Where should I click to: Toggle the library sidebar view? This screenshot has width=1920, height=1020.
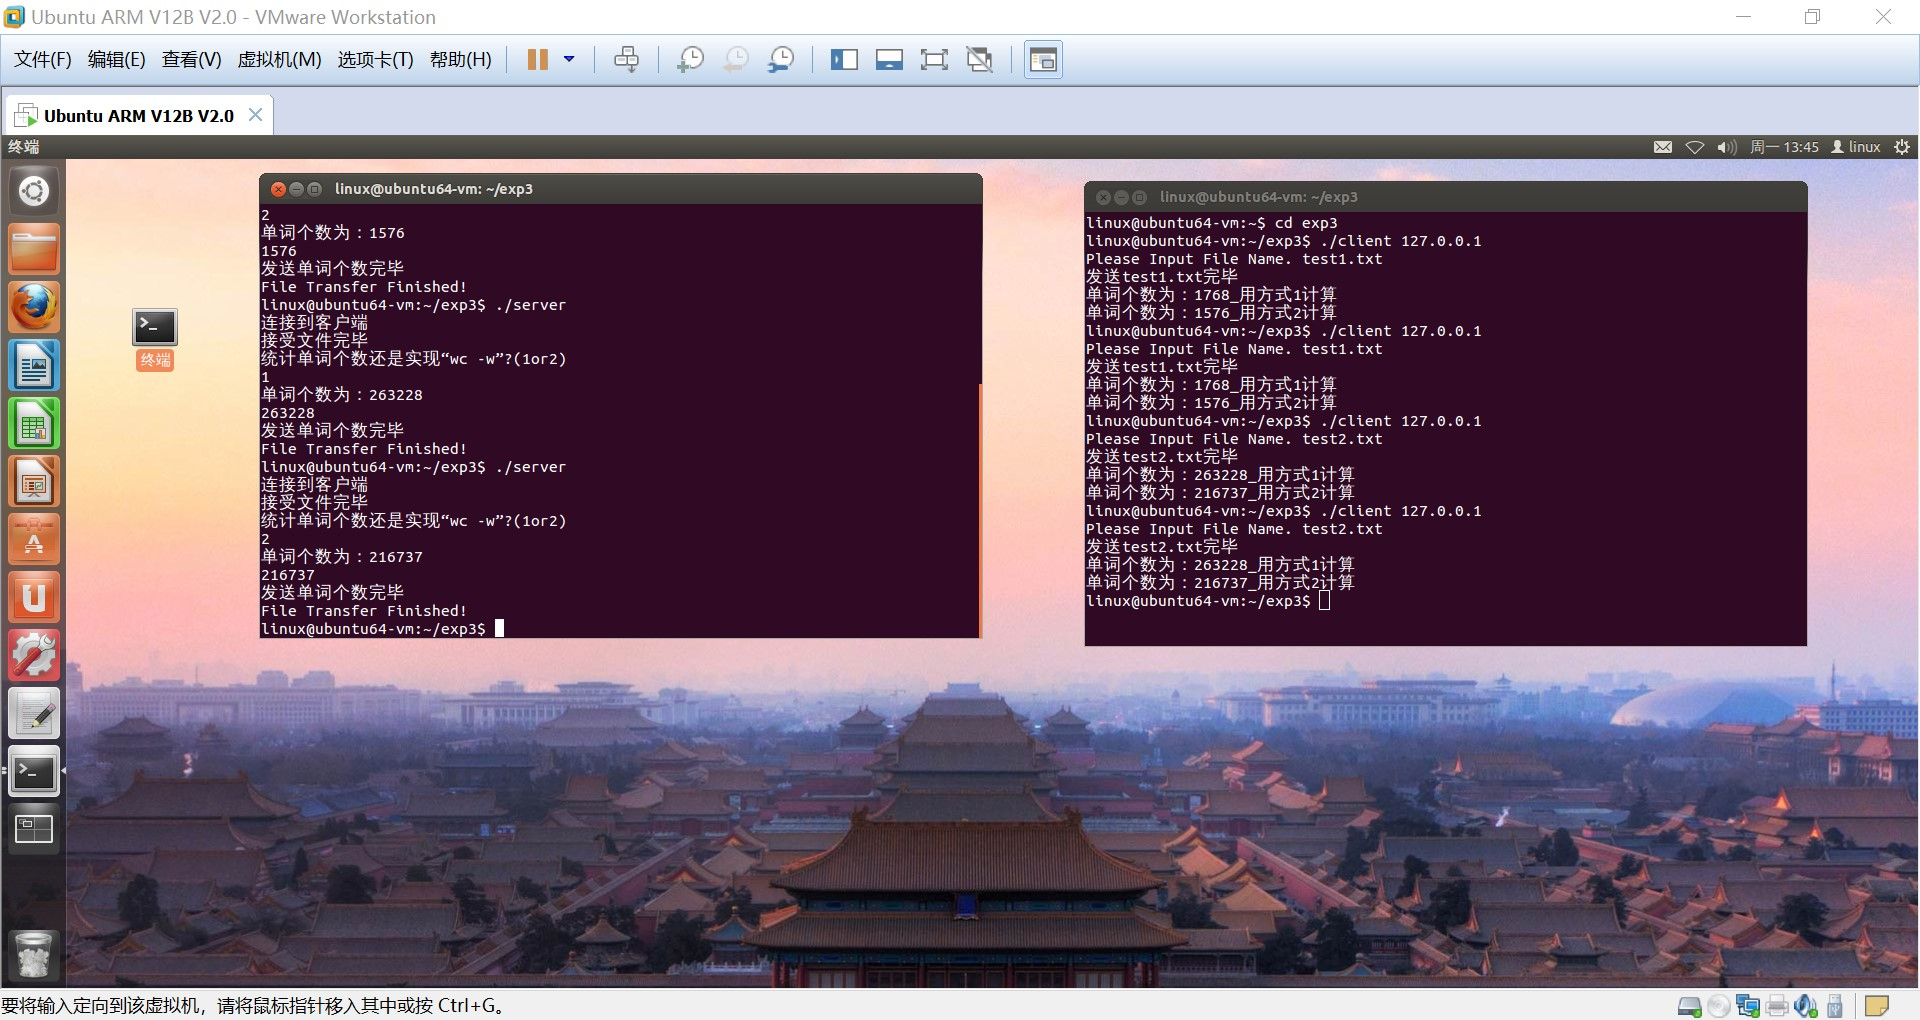point(844,60)
